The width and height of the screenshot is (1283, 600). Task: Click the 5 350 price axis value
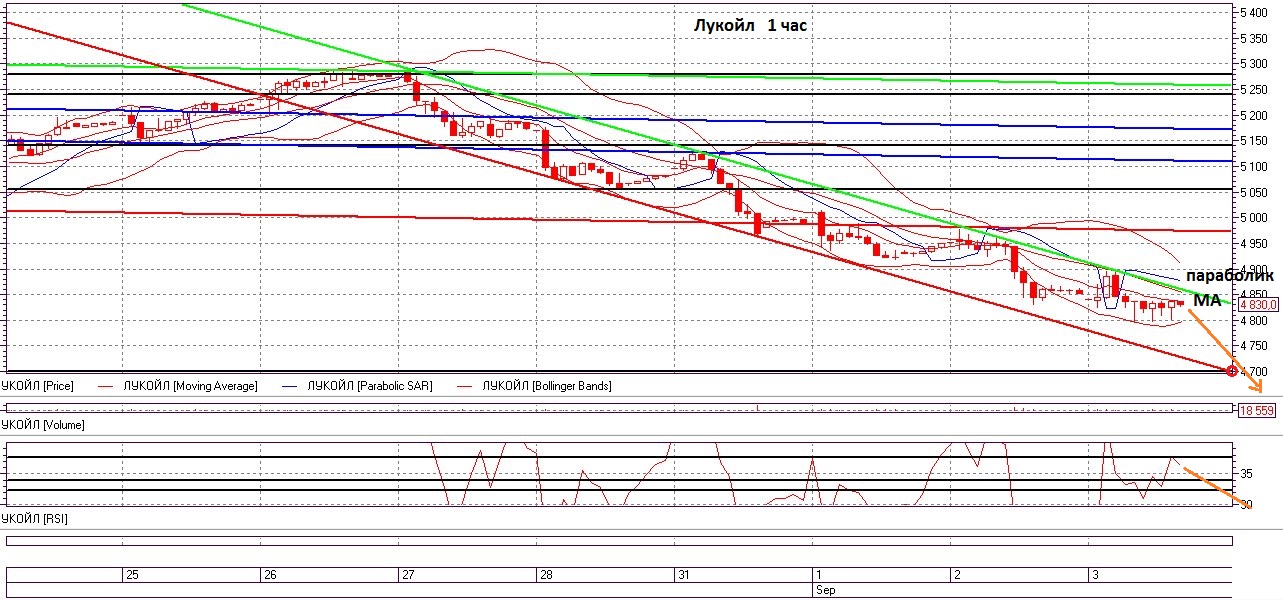pyautogui.click(x=1256, y=39)
